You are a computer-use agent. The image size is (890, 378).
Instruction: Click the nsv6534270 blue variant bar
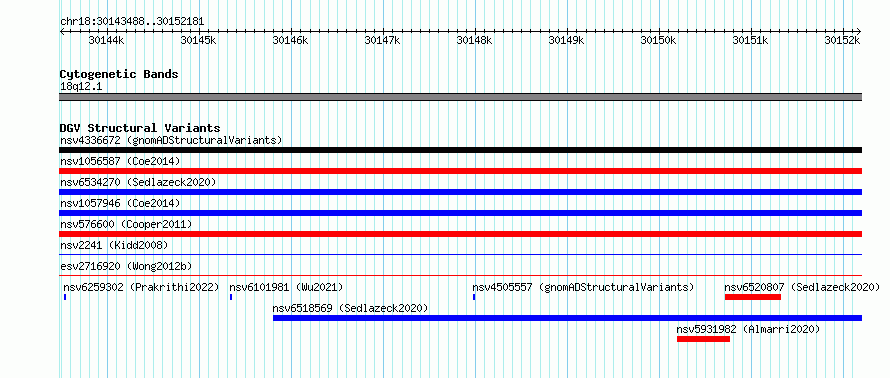pos(460,192)
